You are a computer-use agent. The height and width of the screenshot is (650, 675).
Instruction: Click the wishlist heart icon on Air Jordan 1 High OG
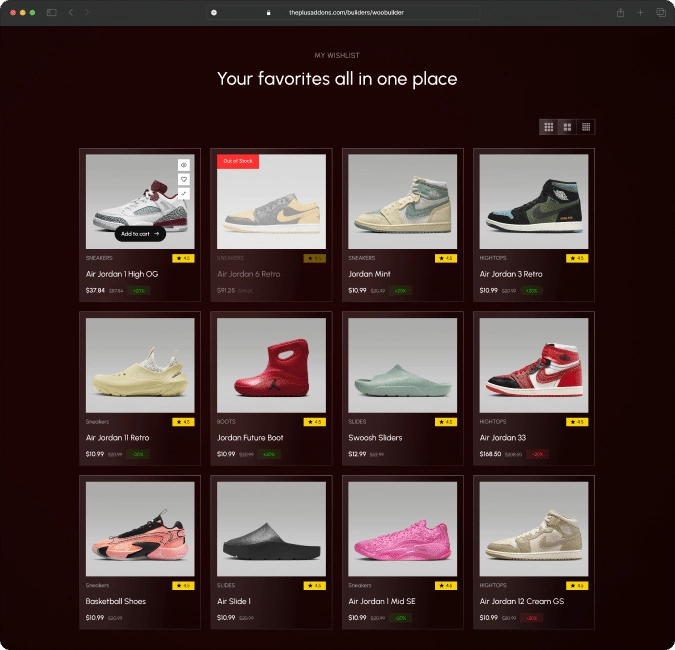(x=184, y=179)
